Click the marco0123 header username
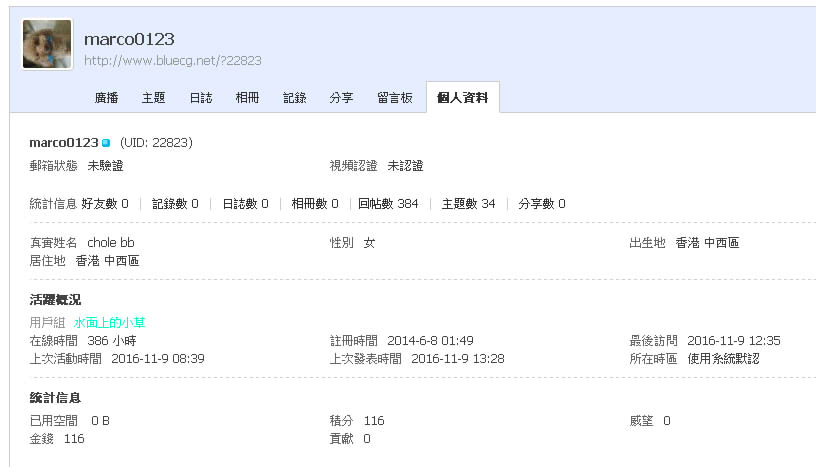The width and height of the screenshot is (816, 467). tap(129, 39)
